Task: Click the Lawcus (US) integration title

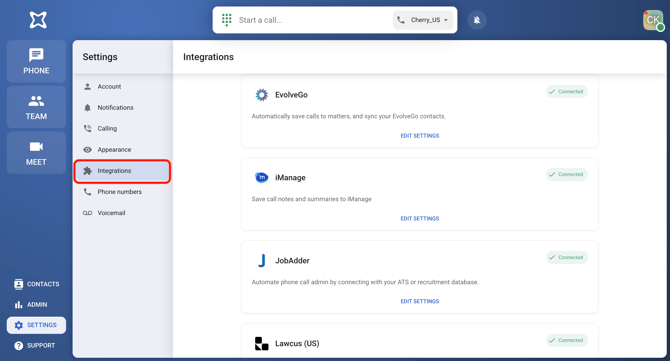Action: click(297, 343)
